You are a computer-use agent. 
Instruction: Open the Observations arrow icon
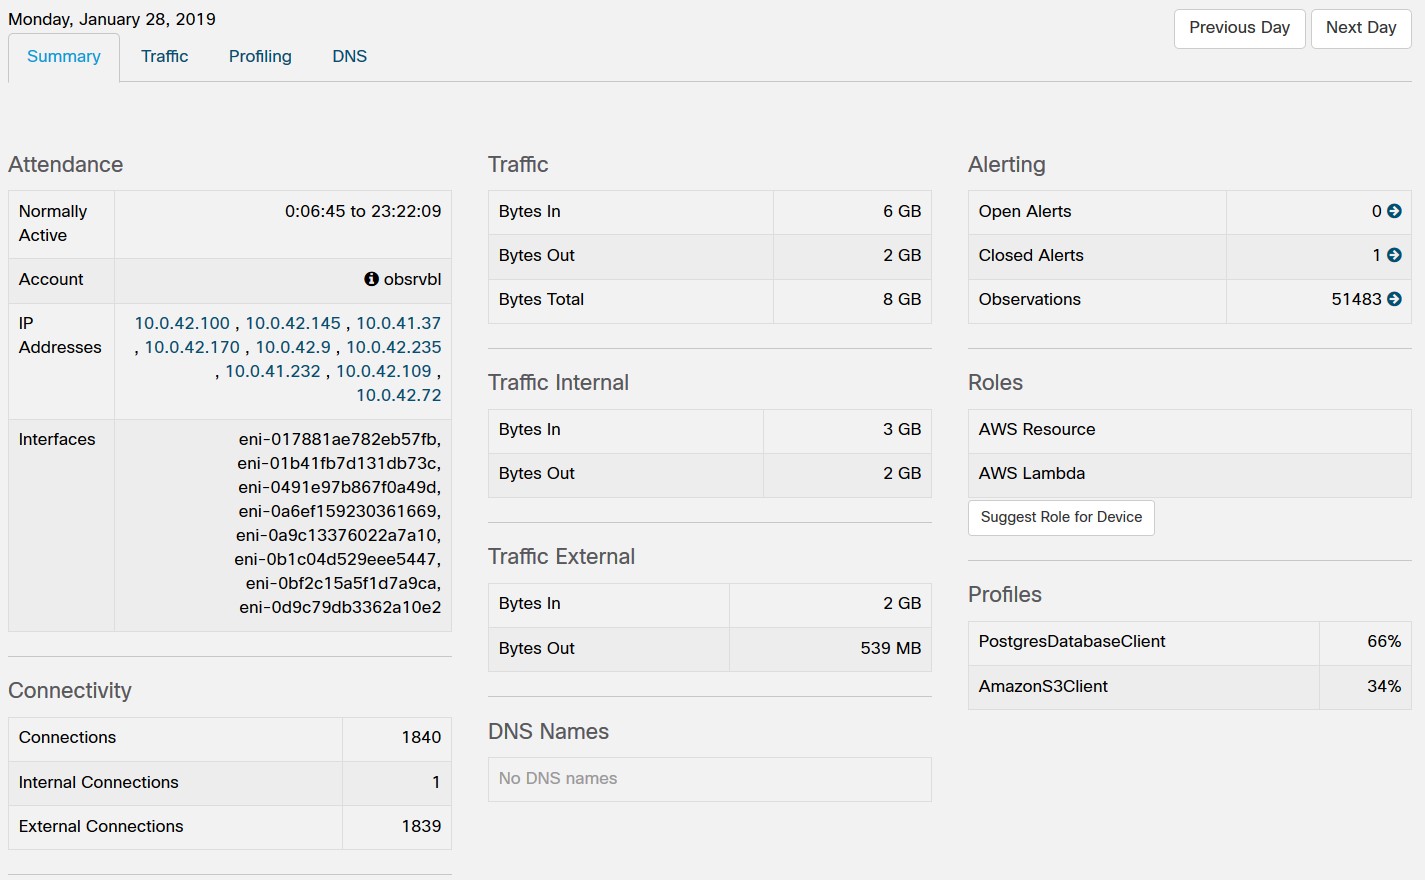[1394, 299]
